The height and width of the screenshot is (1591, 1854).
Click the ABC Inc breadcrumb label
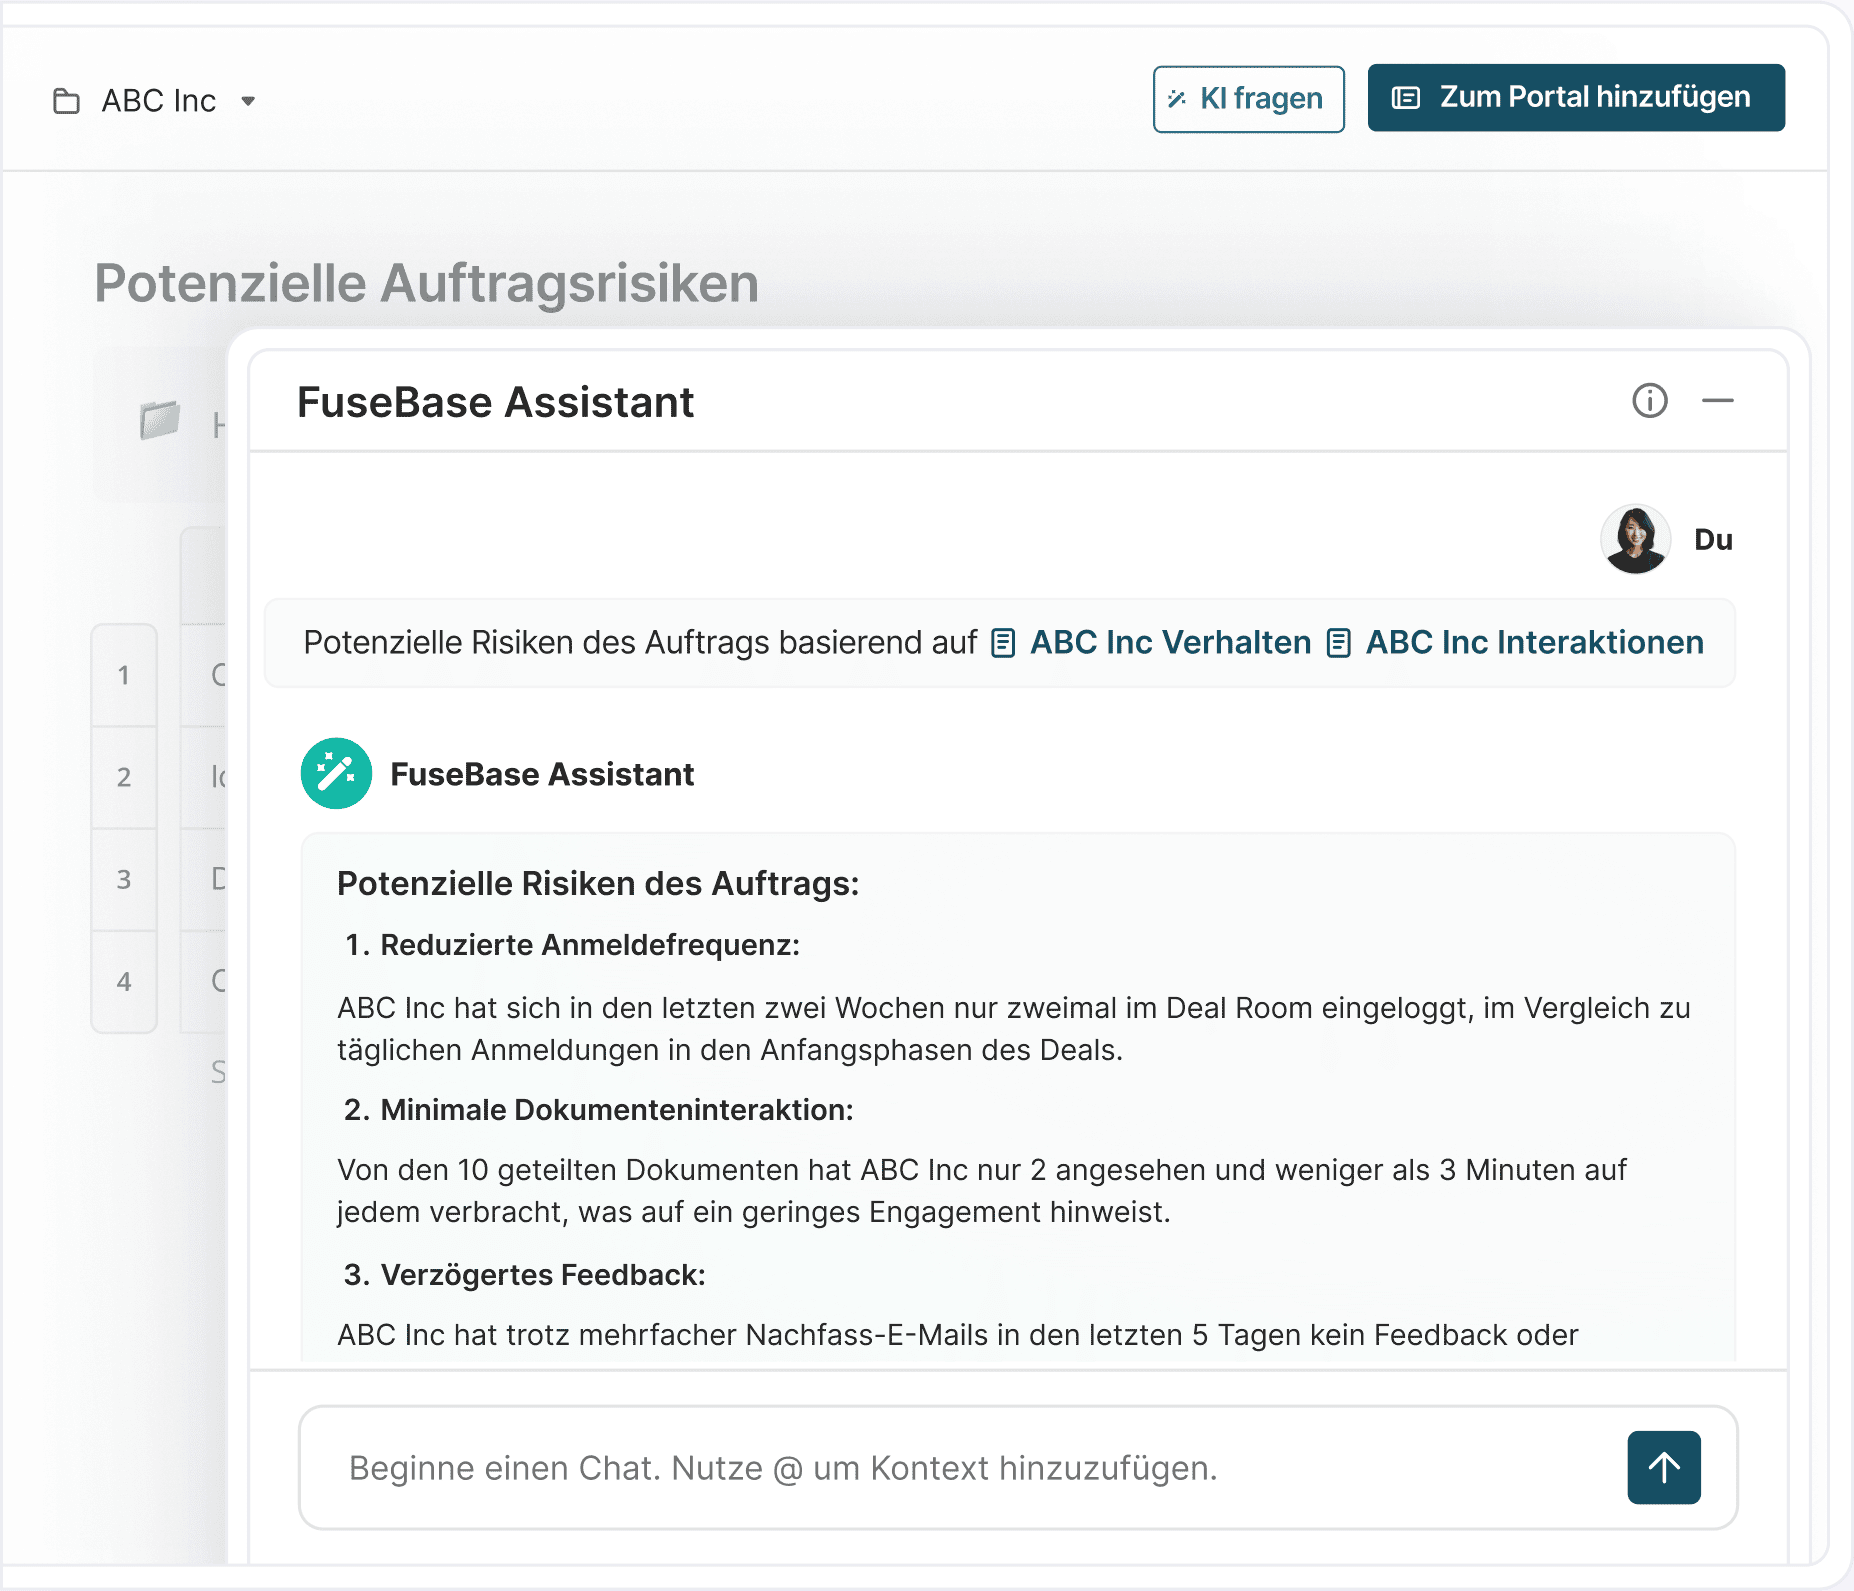point(159,101)
